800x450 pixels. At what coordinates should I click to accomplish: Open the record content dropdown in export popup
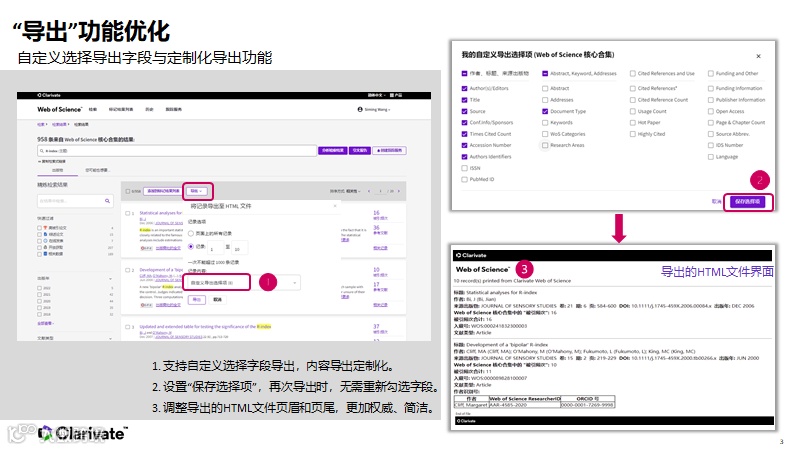[242, 283]
